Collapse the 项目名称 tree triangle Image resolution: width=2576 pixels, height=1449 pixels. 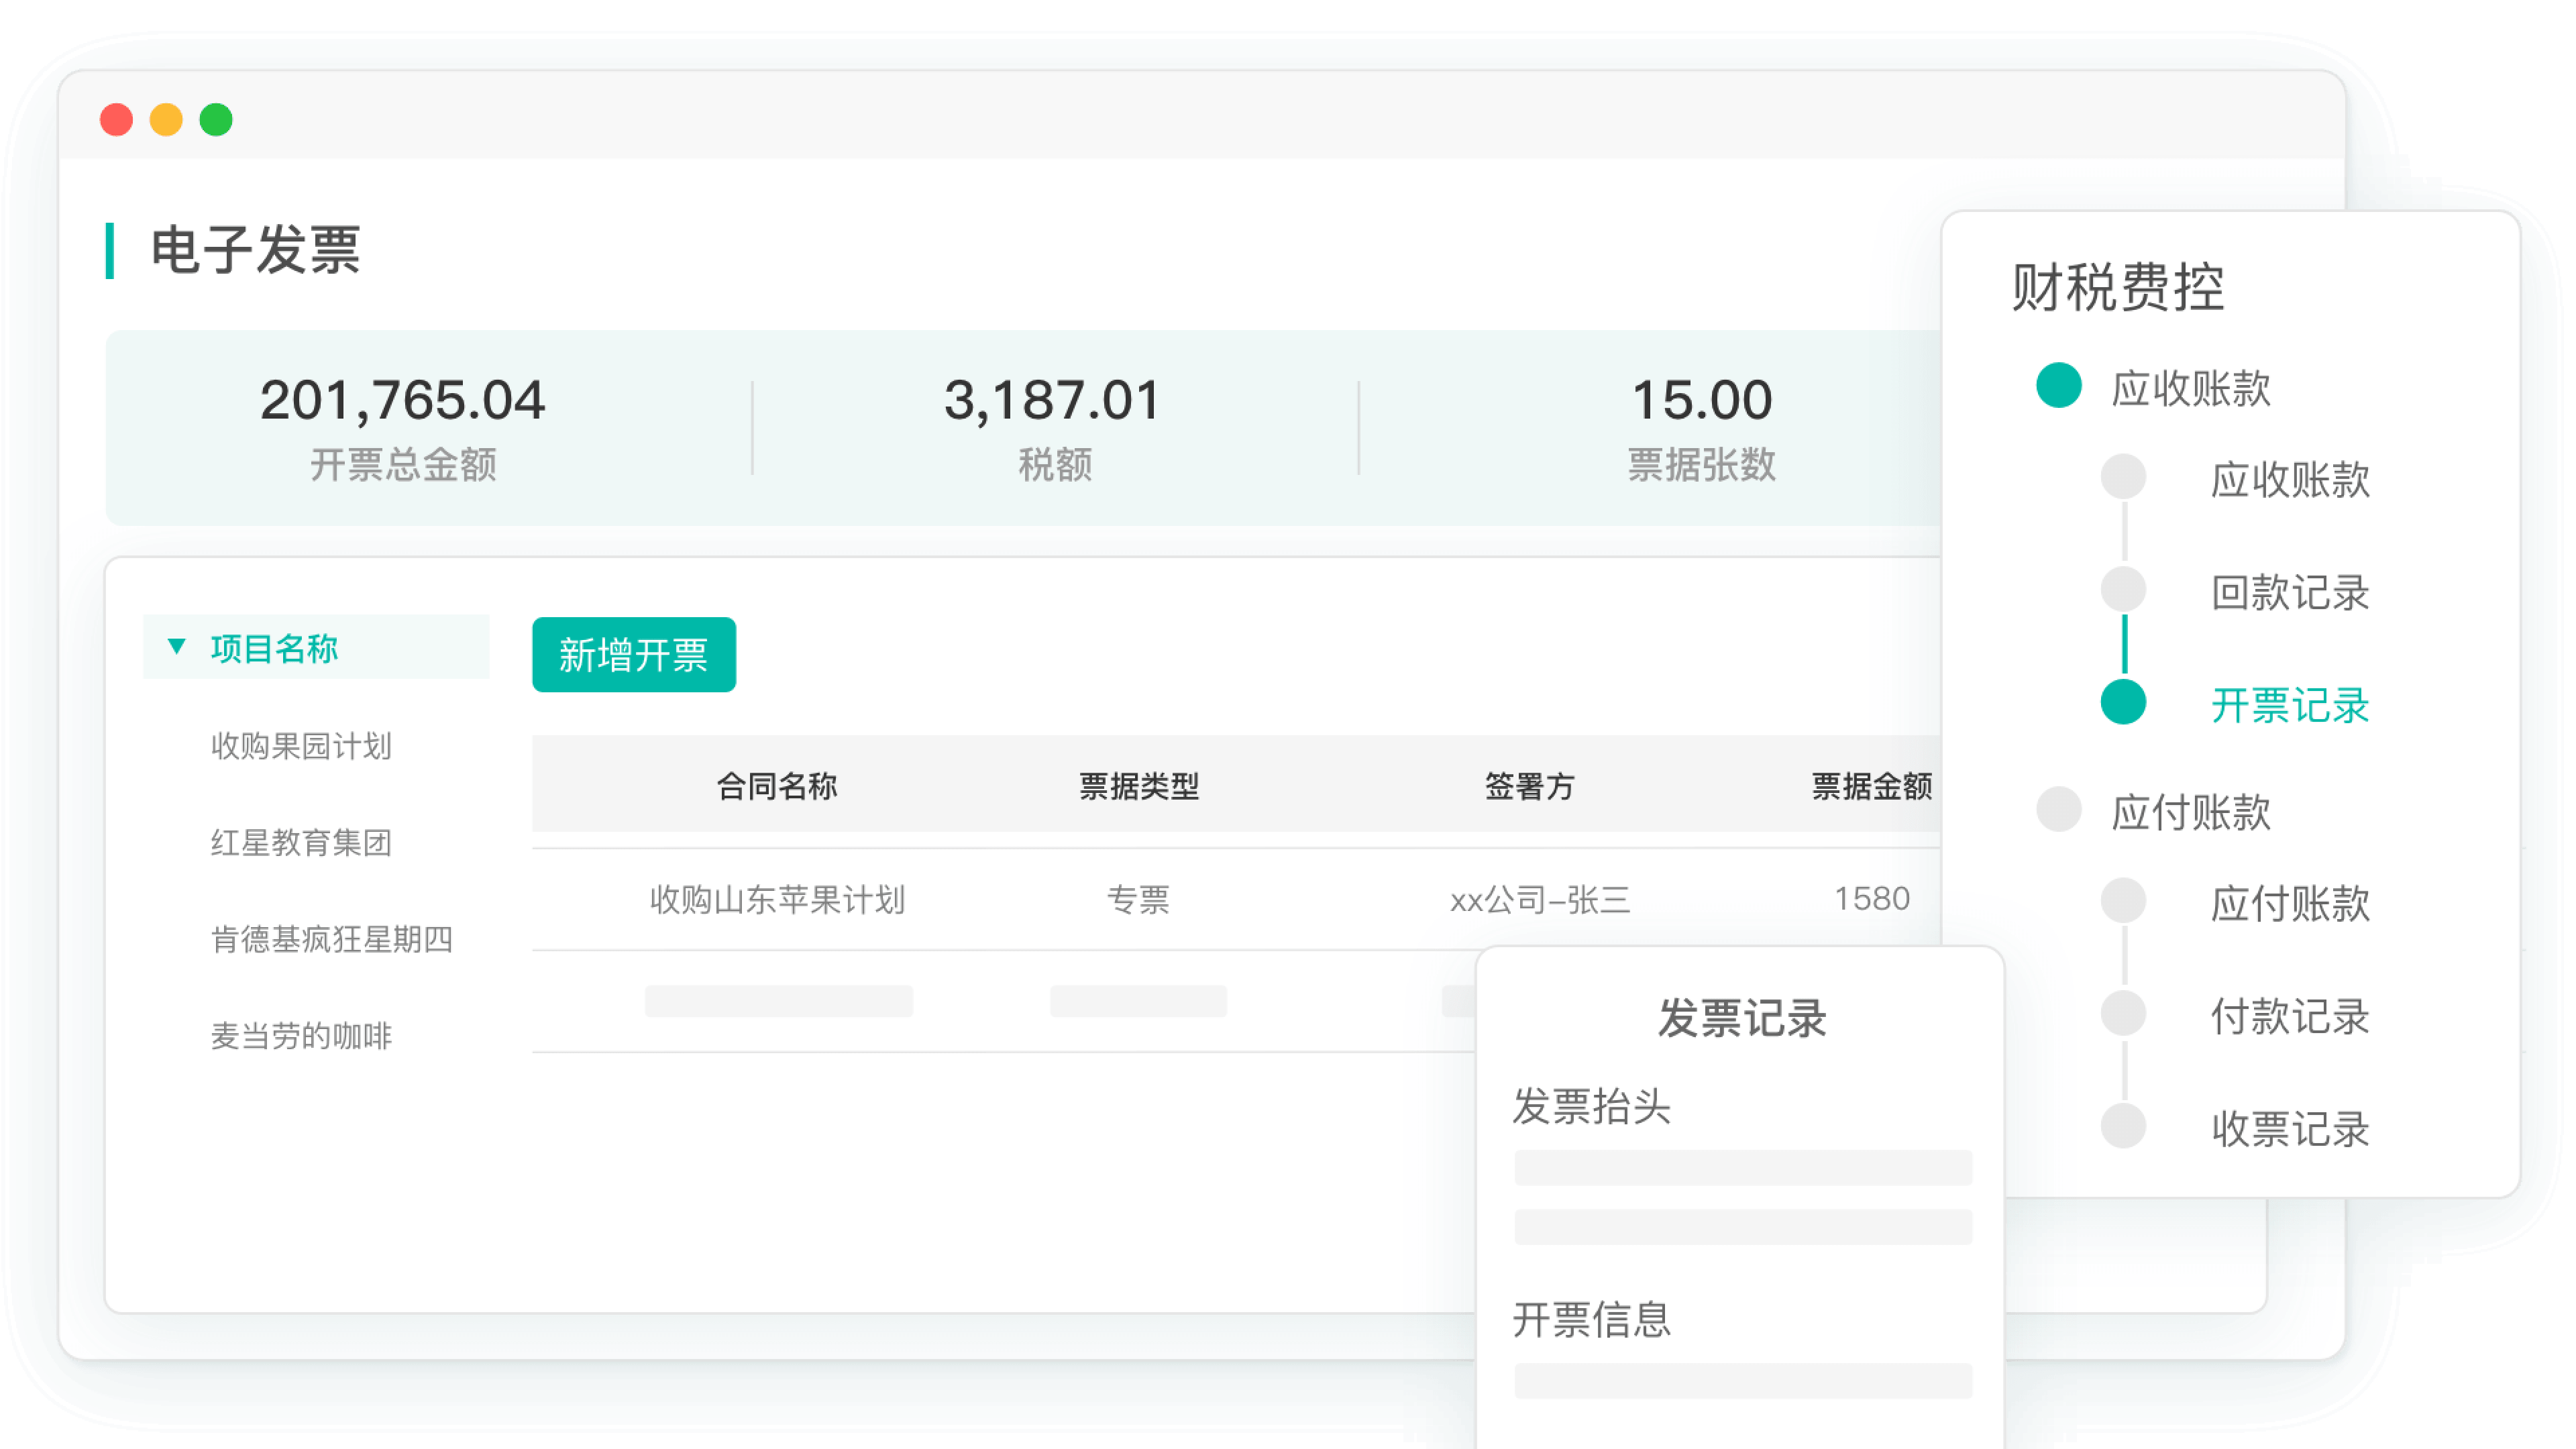click(x=177, y=646)
